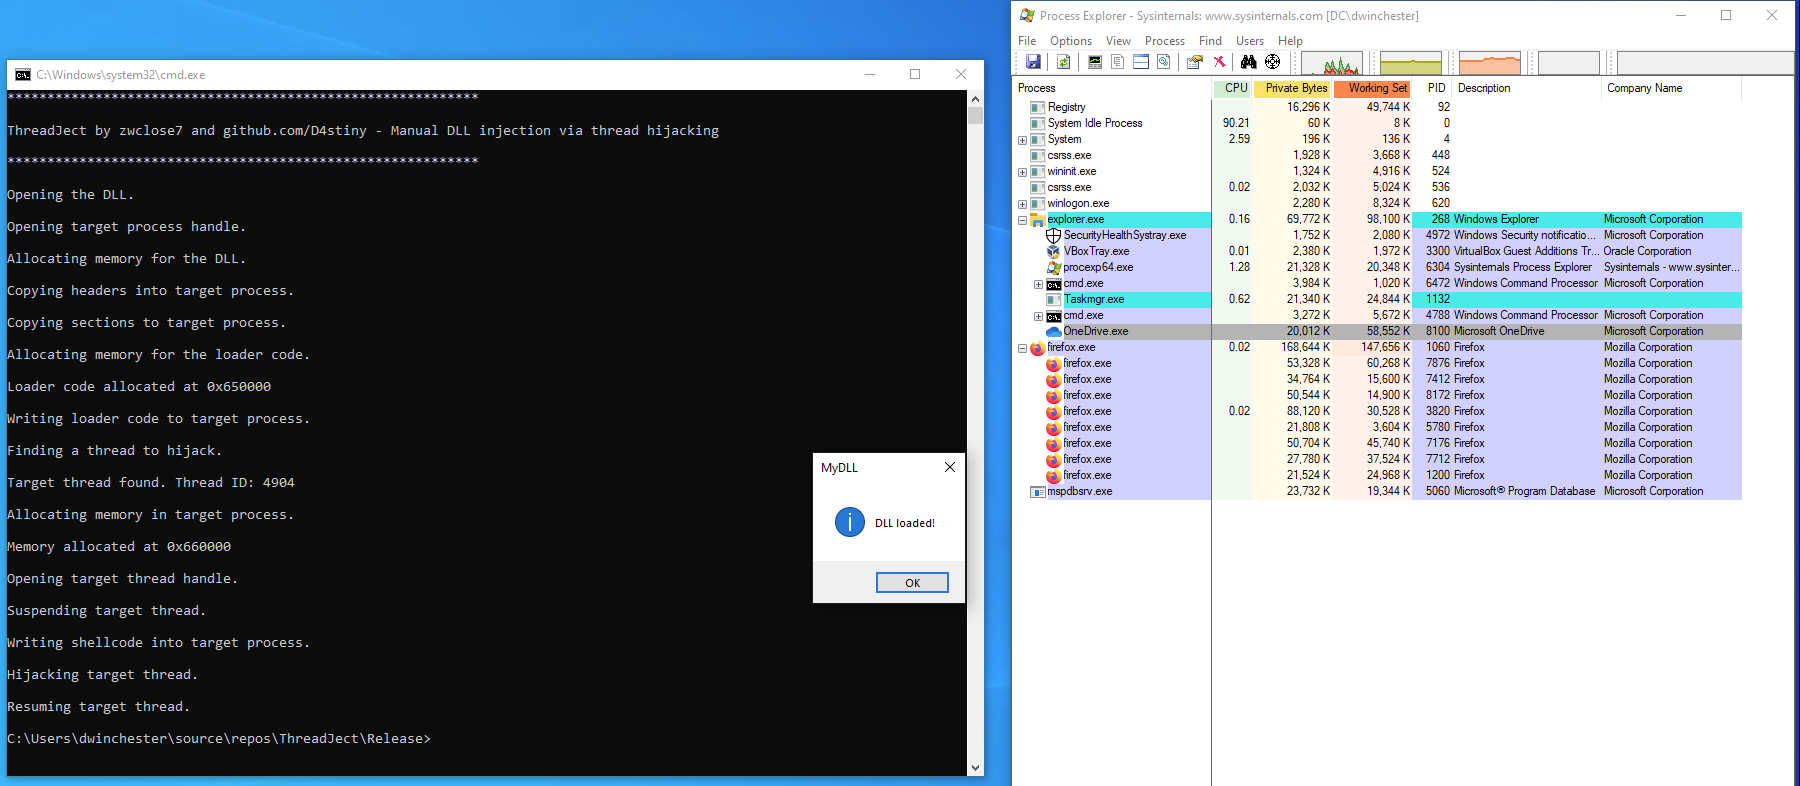Click the Save icon in Process Explorer toolbar
The width and height of the screenshot is (1800, 786).
(1033, 62)
